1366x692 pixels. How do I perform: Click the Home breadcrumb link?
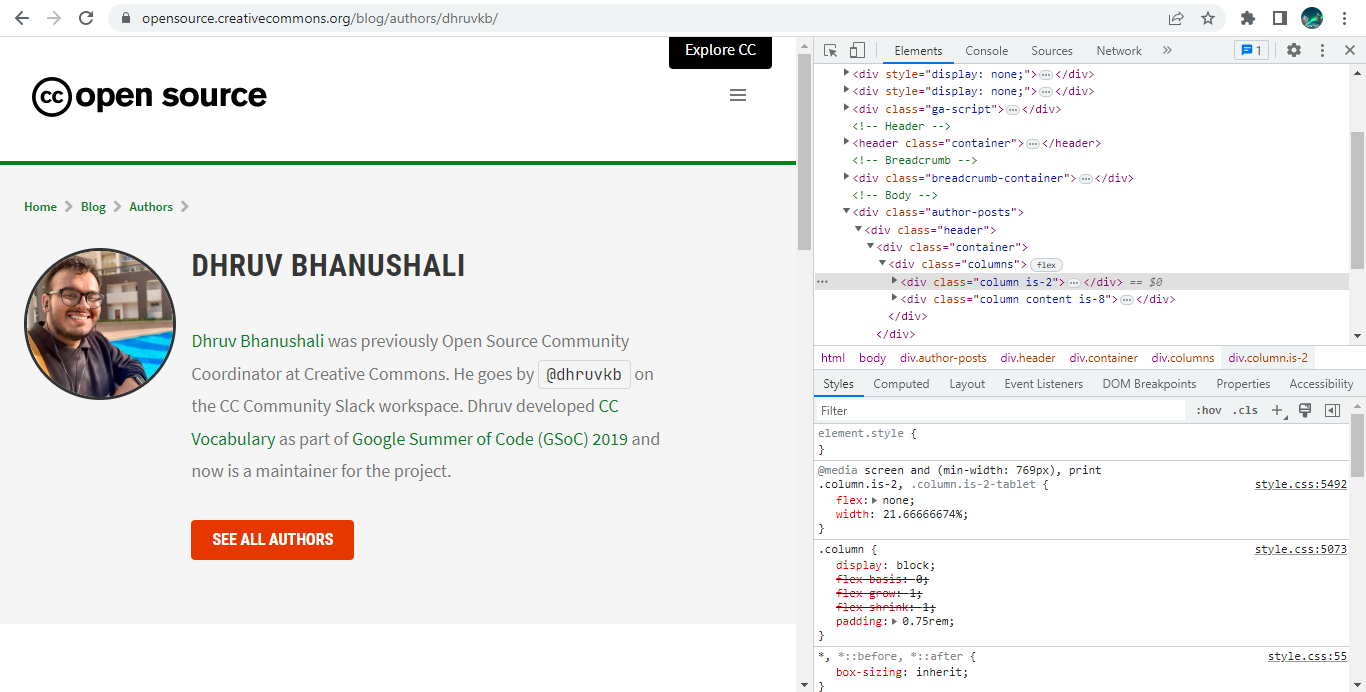pos(40,207)
